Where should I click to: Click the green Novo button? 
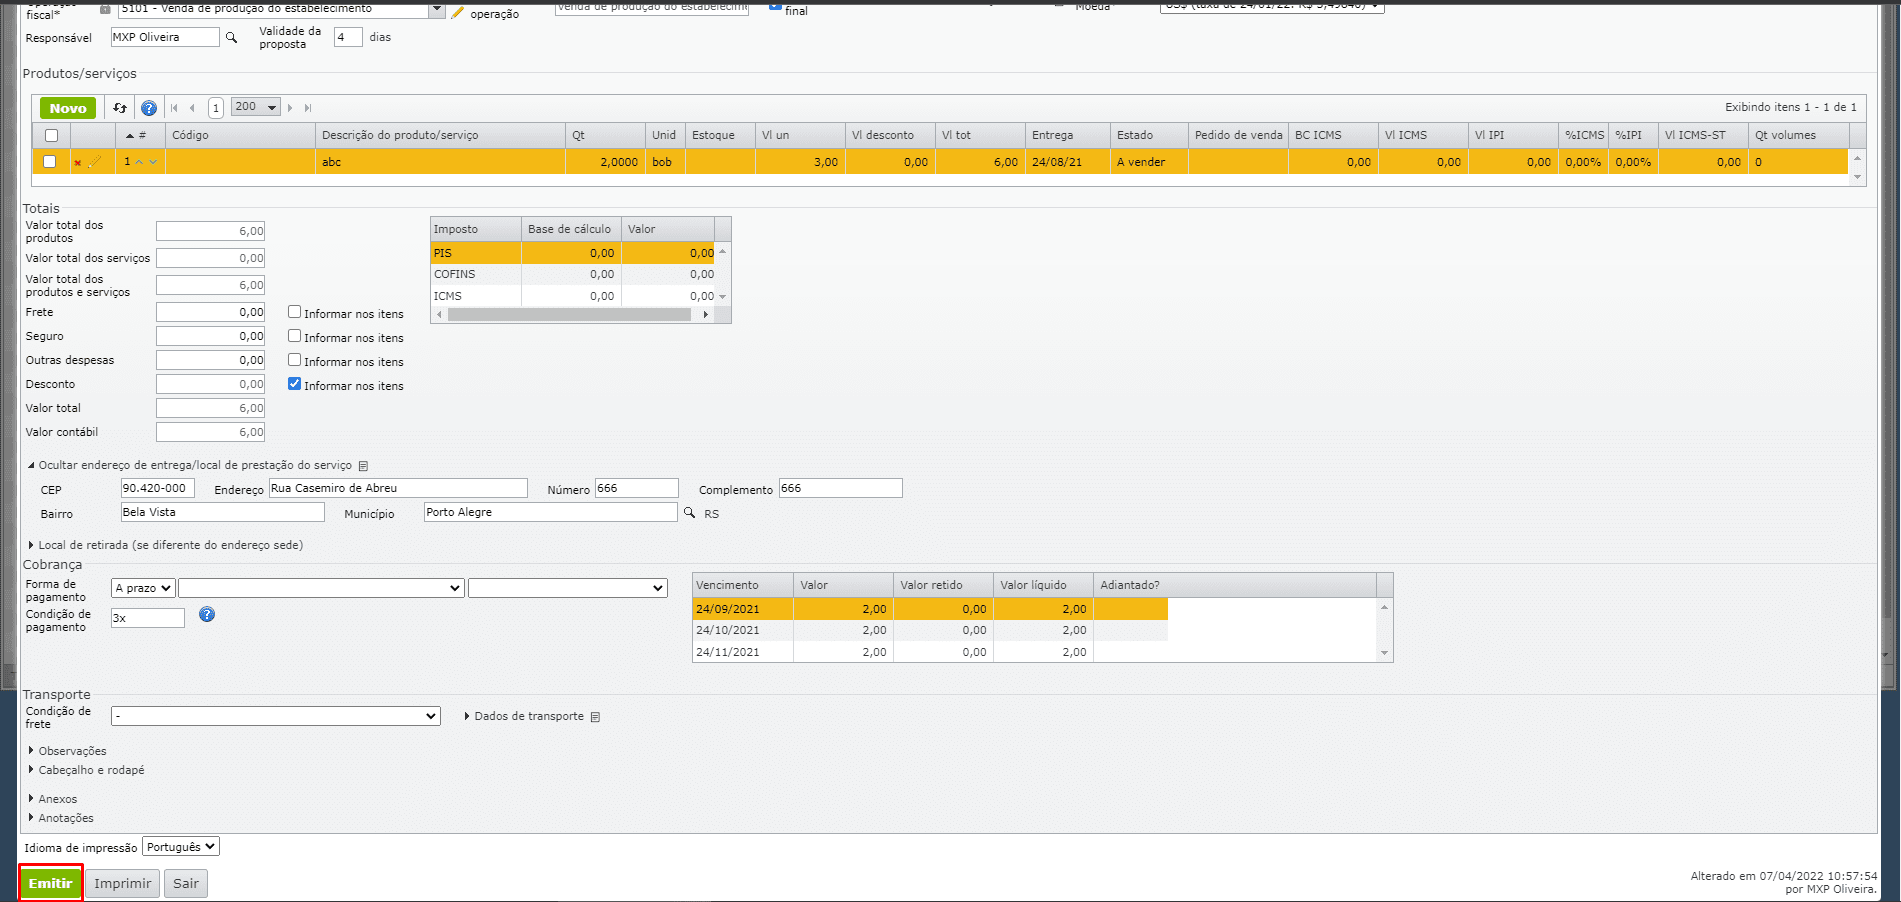[x=68, y=108]
